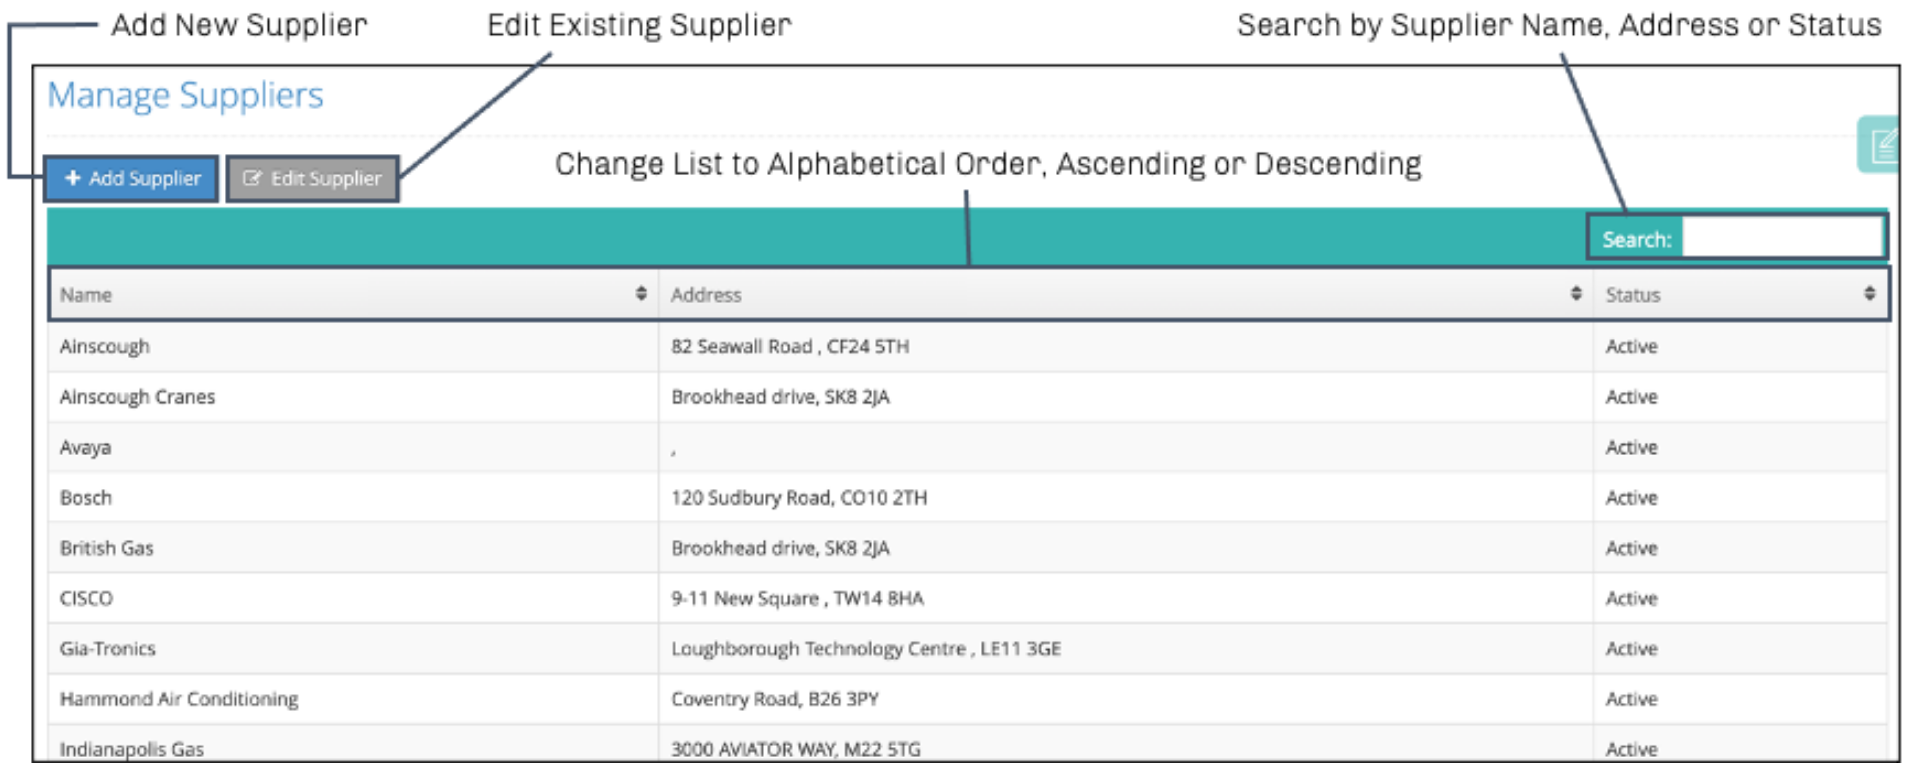Click inside the Search input field
Screen dimensions: 1909x769
coord(1782,238)
